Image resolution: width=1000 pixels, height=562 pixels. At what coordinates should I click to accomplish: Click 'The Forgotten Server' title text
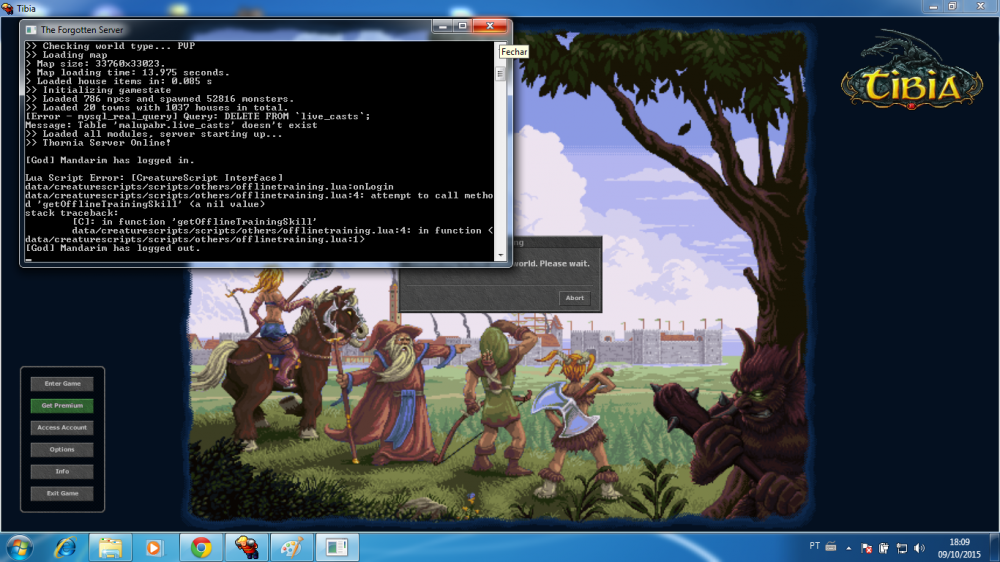coord(82,30)
